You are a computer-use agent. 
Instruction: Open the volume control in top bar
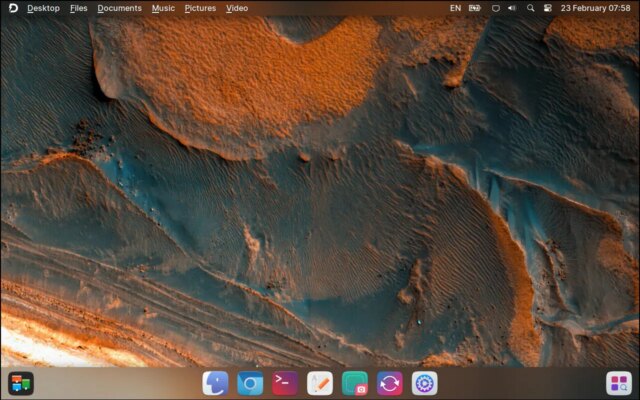pos(512,8)
